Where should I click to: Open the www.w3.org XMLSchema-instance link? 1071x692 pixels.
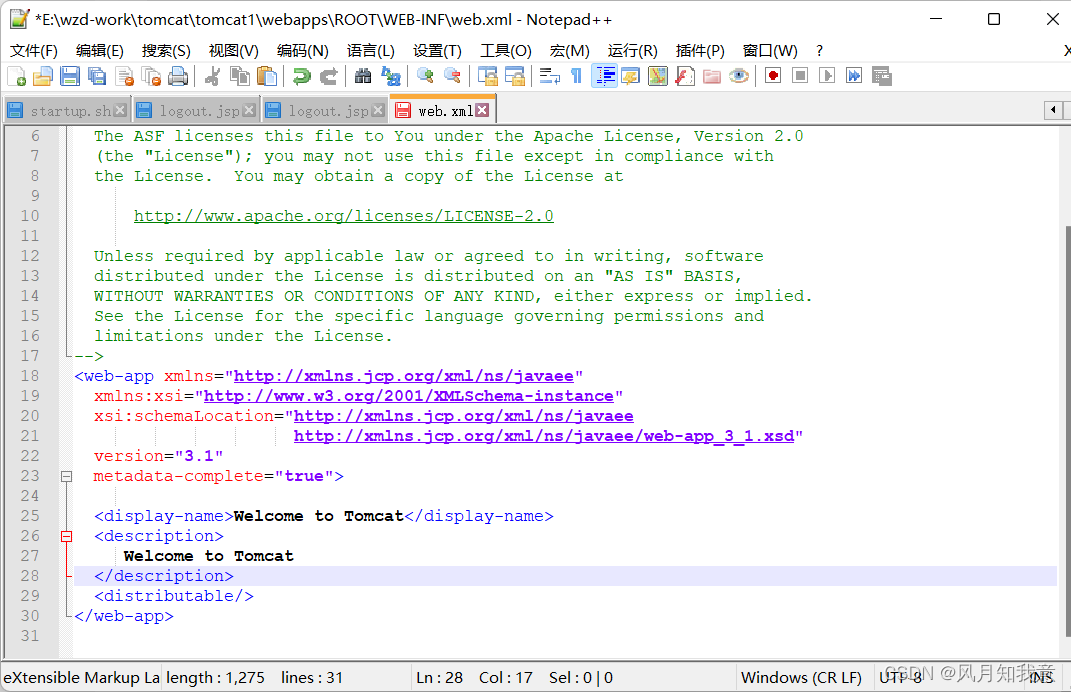click(x=408, y=396)
